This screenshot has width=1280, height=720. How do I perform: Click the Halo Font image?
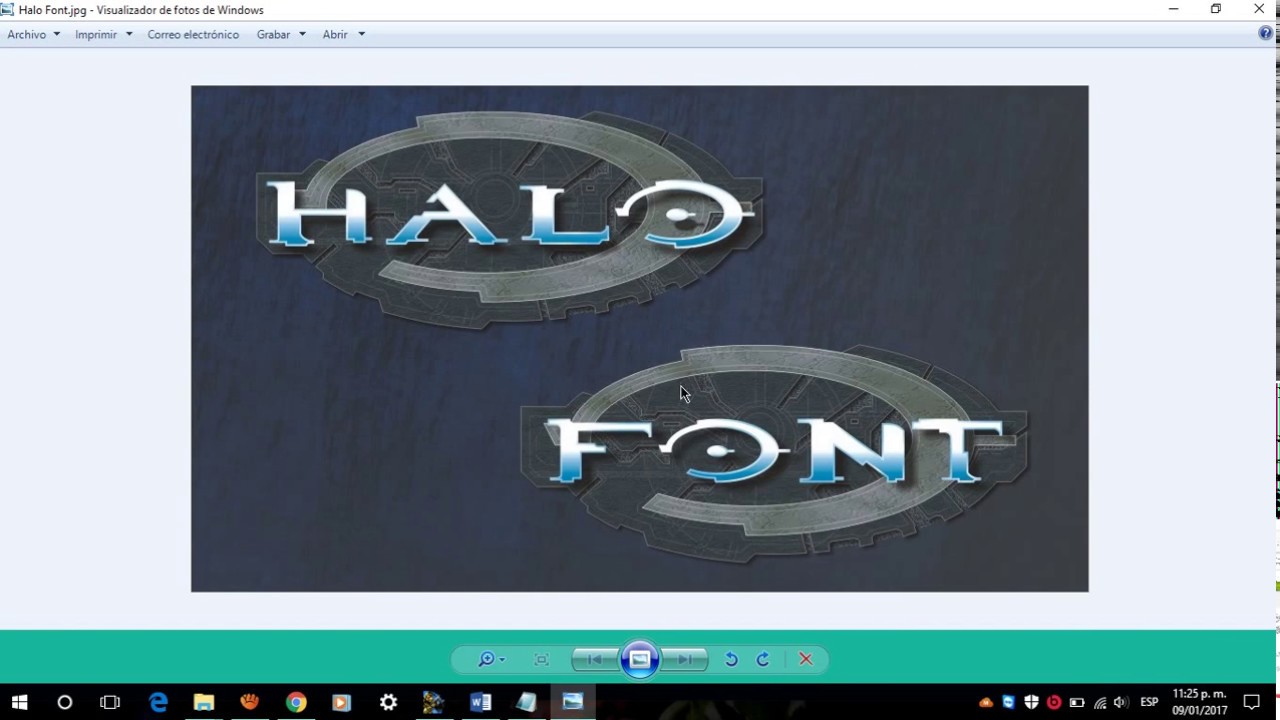tap(640, 339)
